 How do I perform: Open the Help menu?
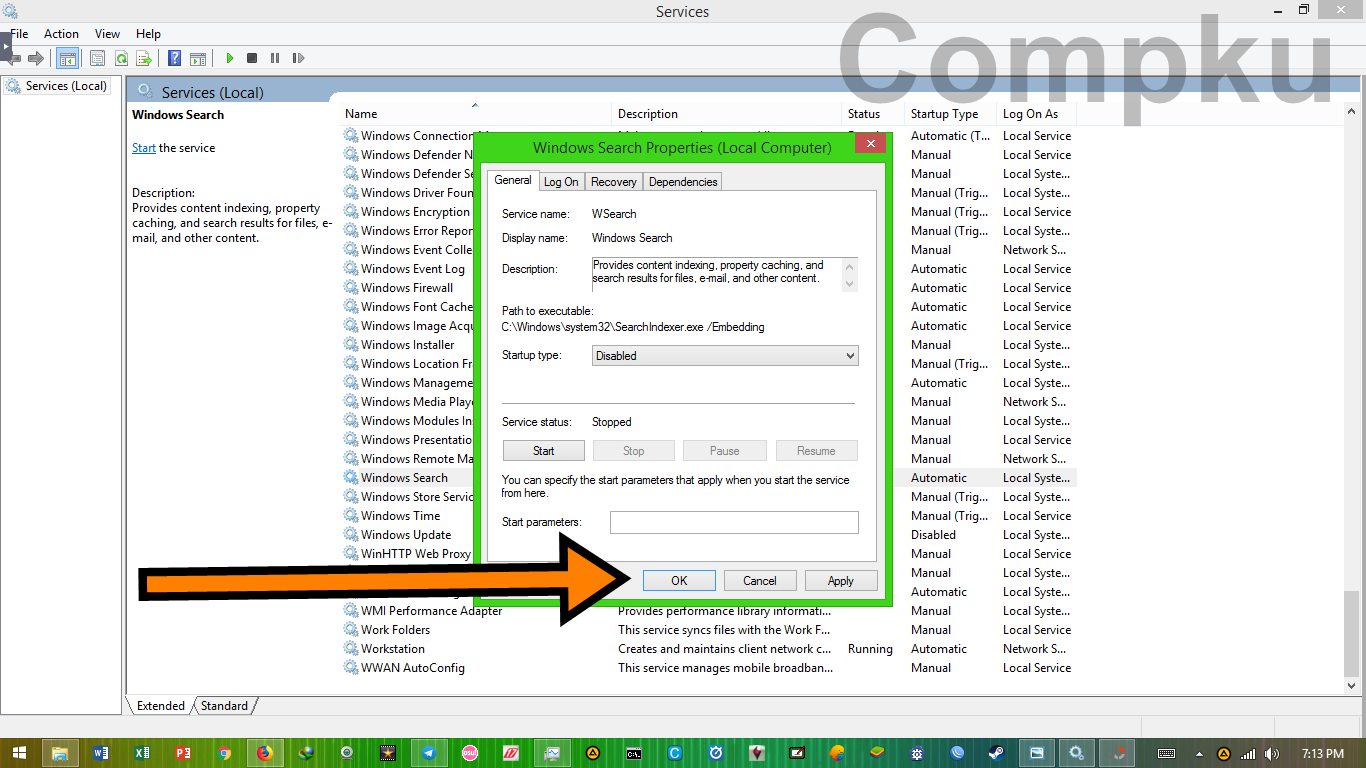click(x=148, y=33)
